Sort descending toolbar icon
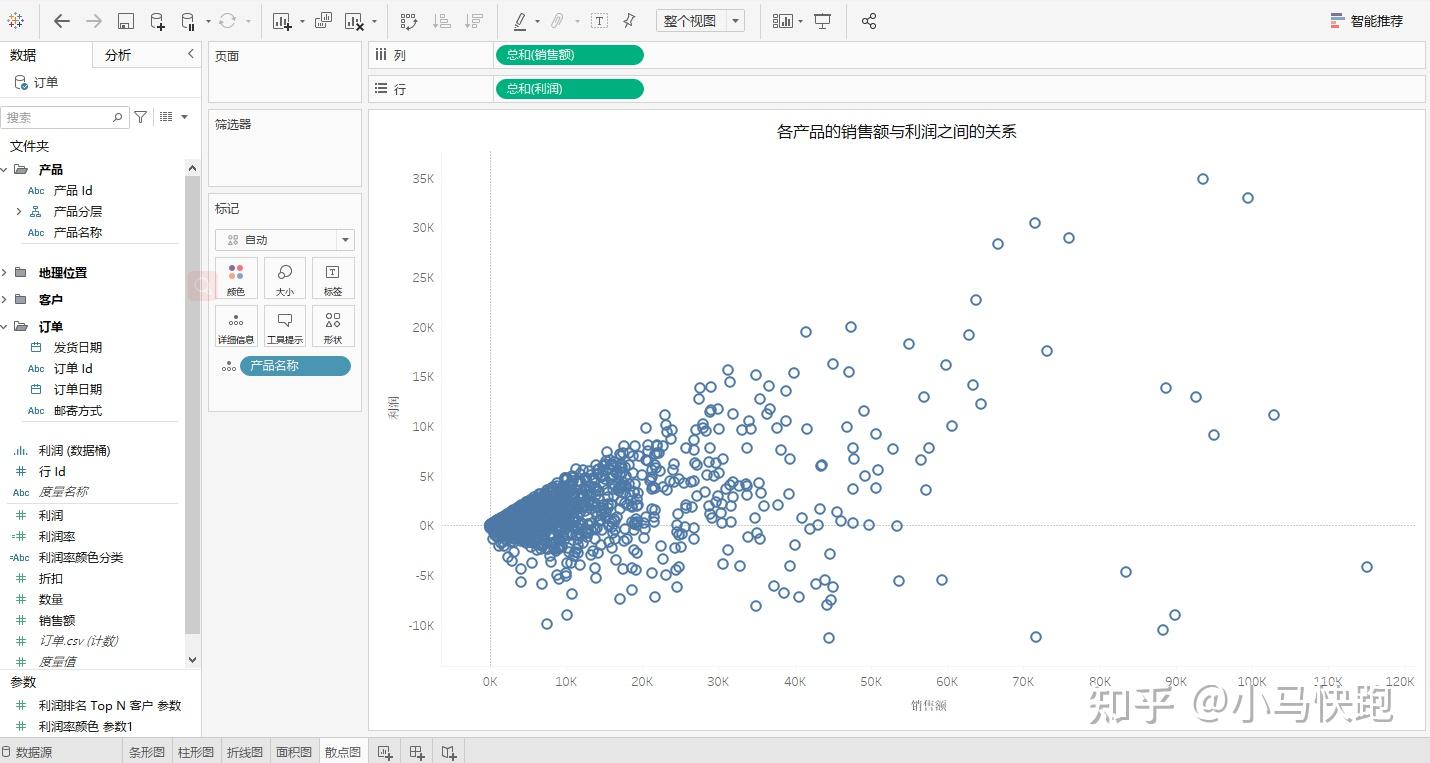Screen dimensions: 1430x763 [x=474, y=21]
